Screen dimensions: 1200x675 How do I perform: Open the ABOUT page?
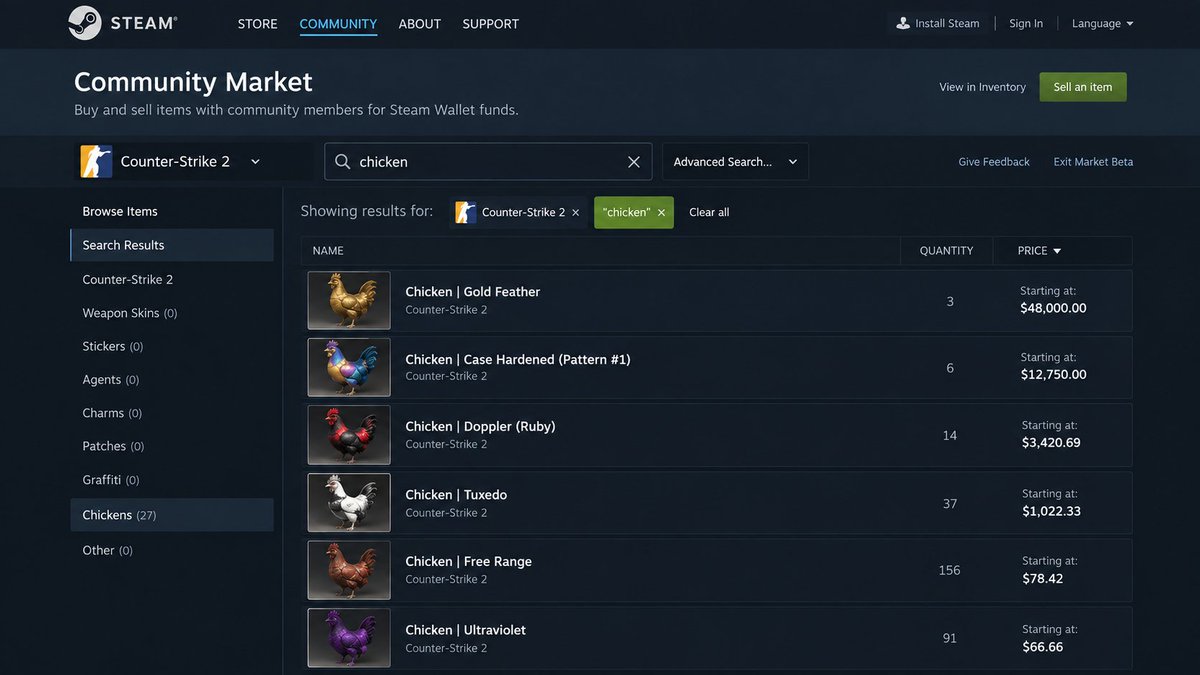pos(420,23)
